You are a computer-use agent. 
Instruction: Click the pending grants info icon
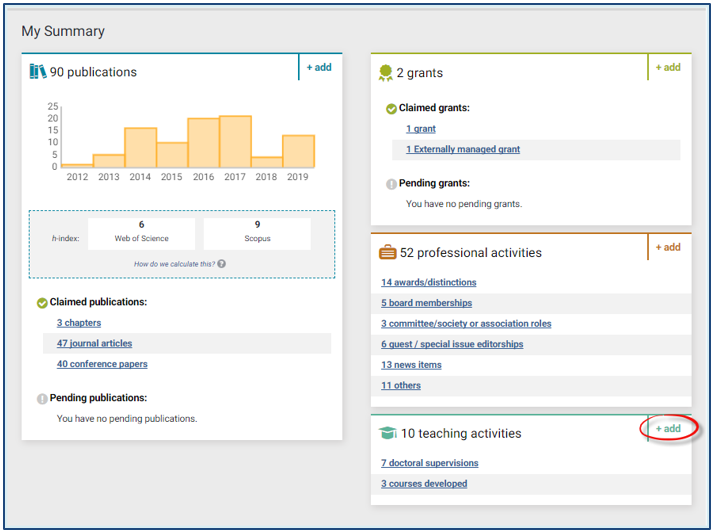pyautogui.click(x=391, y=184)
